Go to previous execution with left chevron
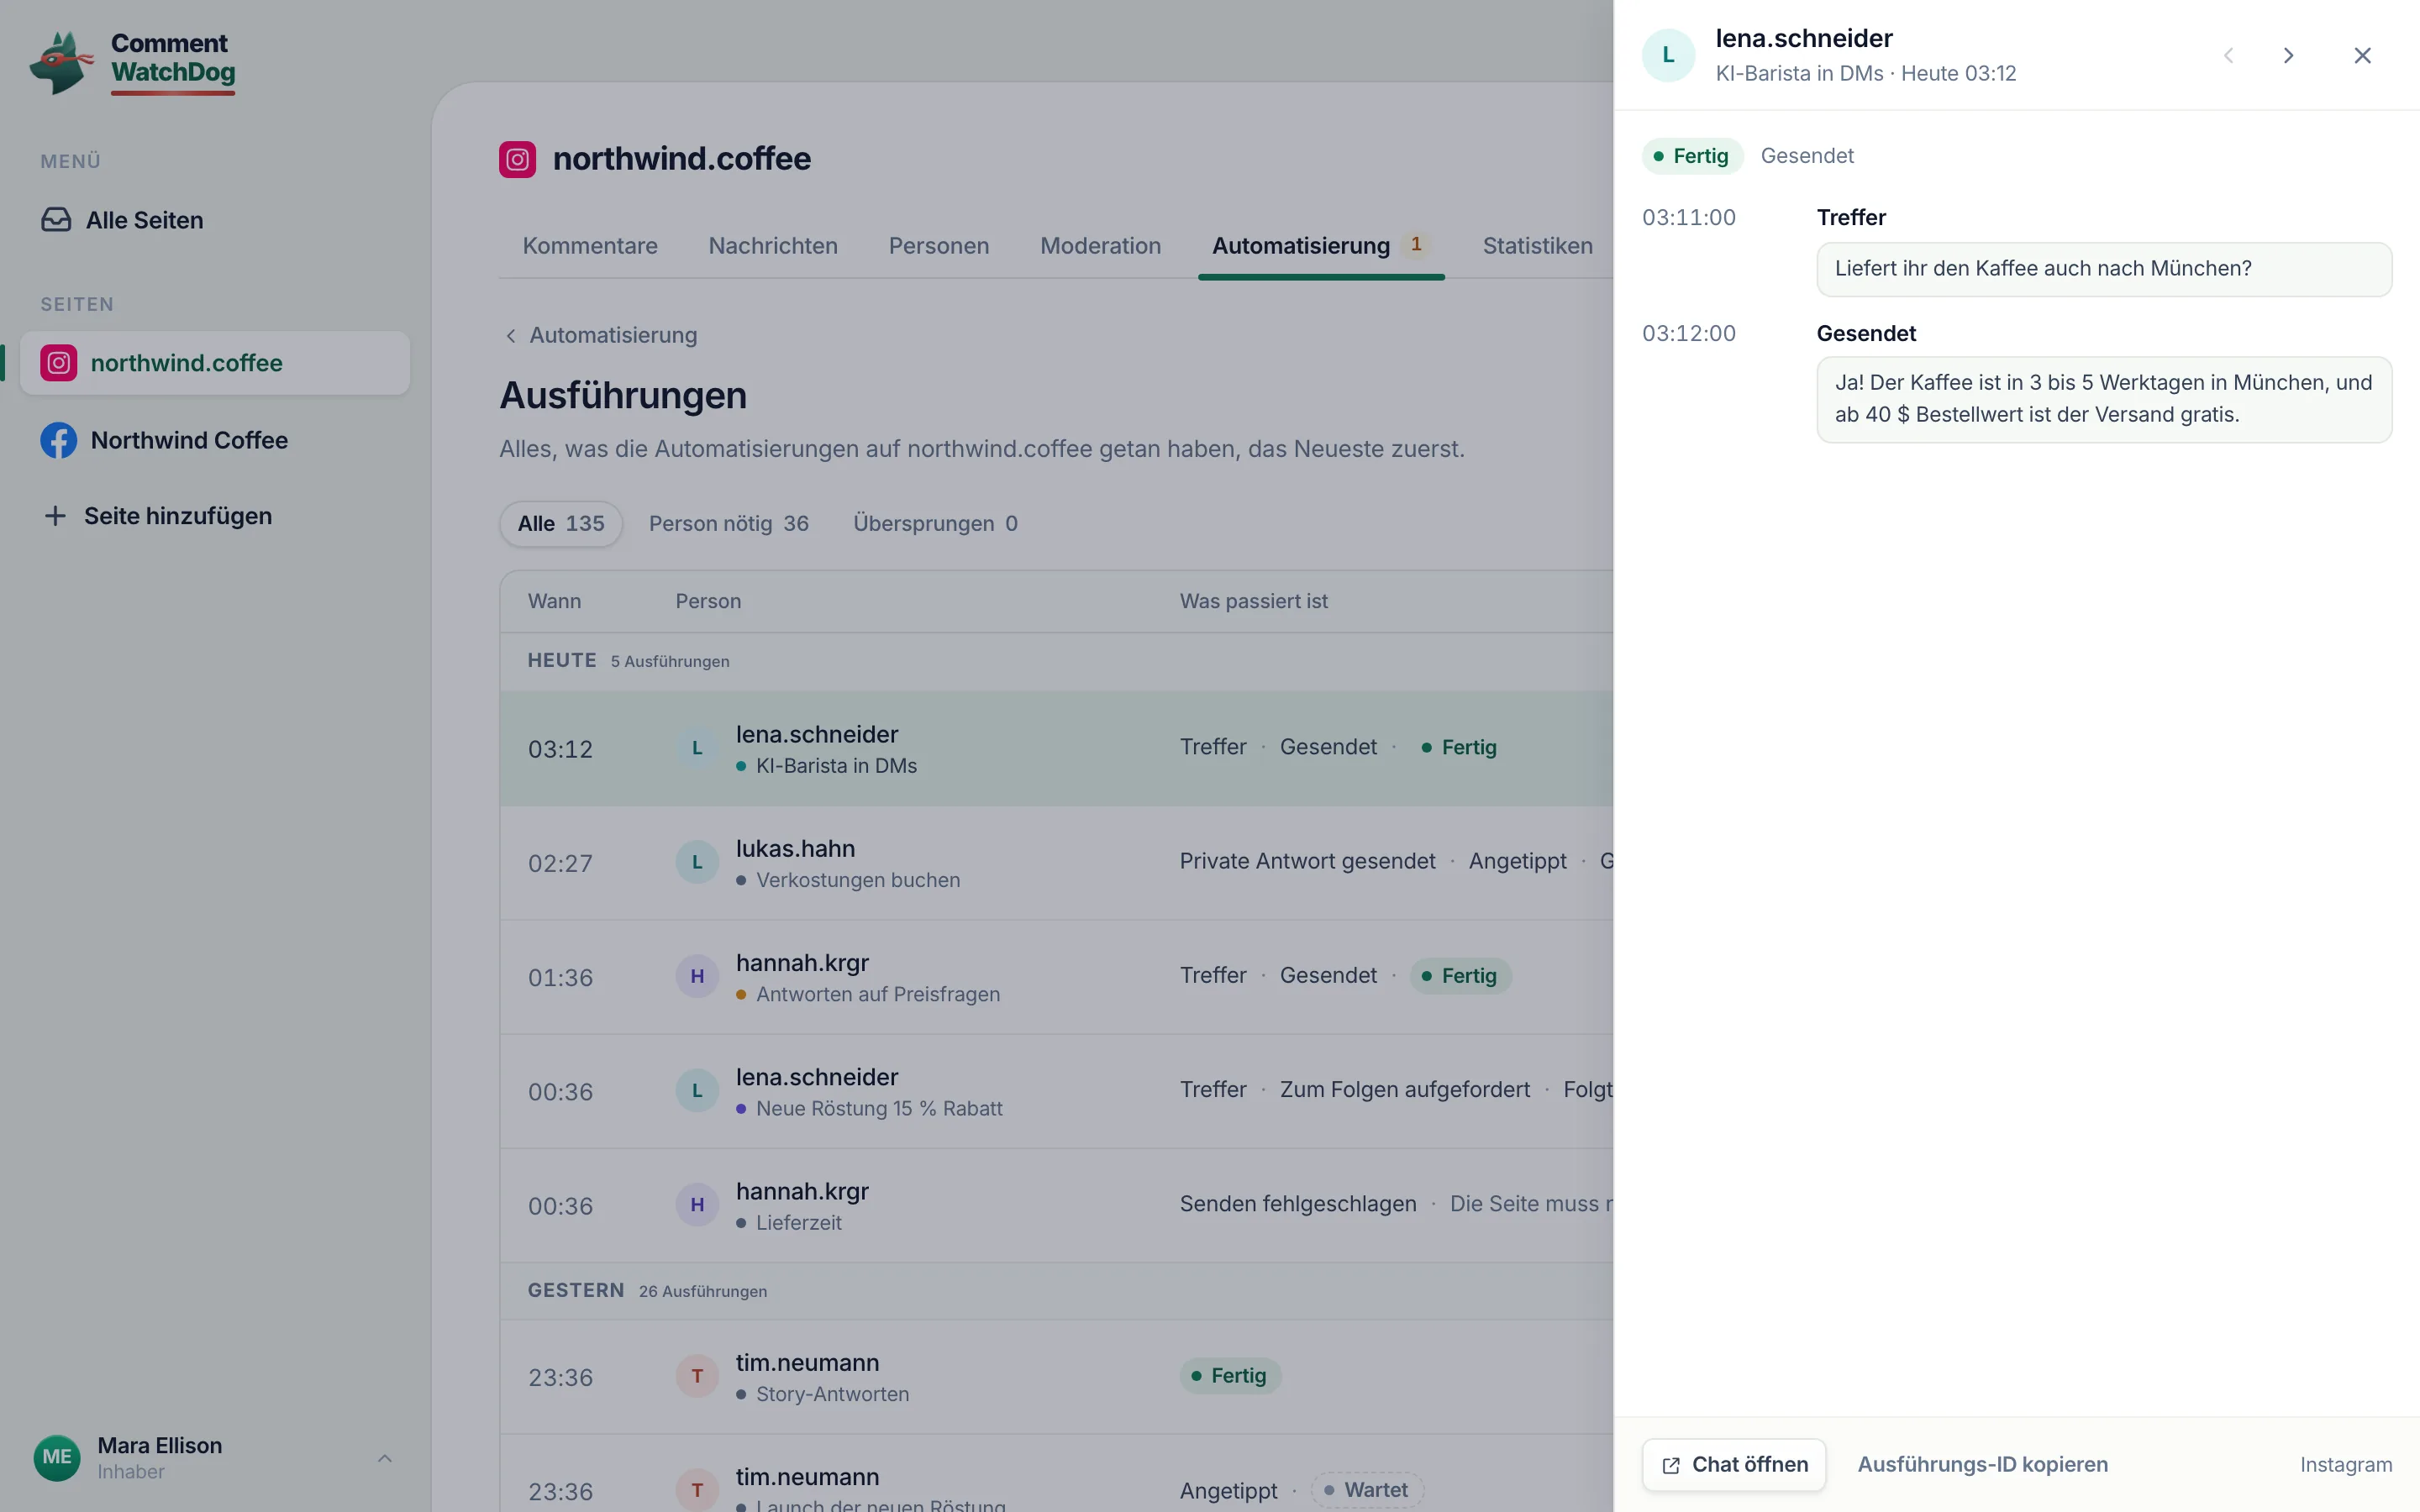Screen dimensions: 2420x1512 [2228, 56]
